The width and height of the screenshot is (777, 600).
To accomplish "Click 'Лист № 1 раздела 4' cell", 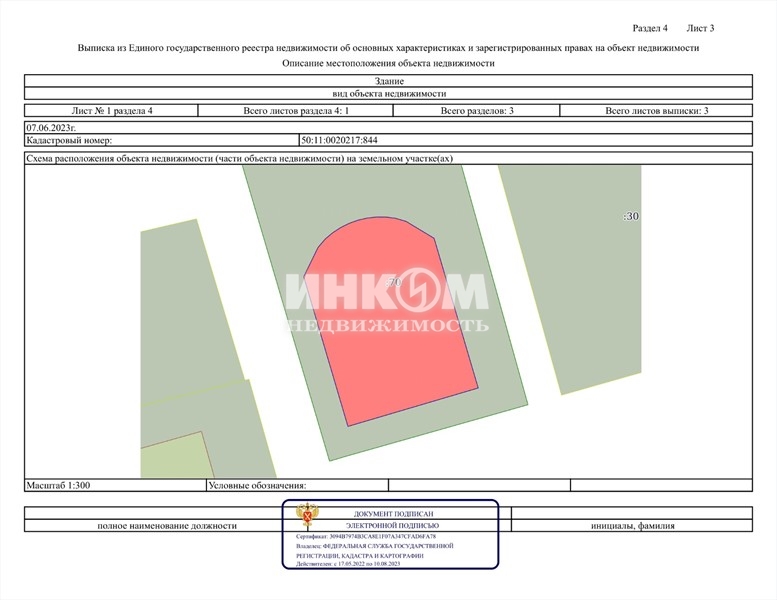I will (111, 110).
